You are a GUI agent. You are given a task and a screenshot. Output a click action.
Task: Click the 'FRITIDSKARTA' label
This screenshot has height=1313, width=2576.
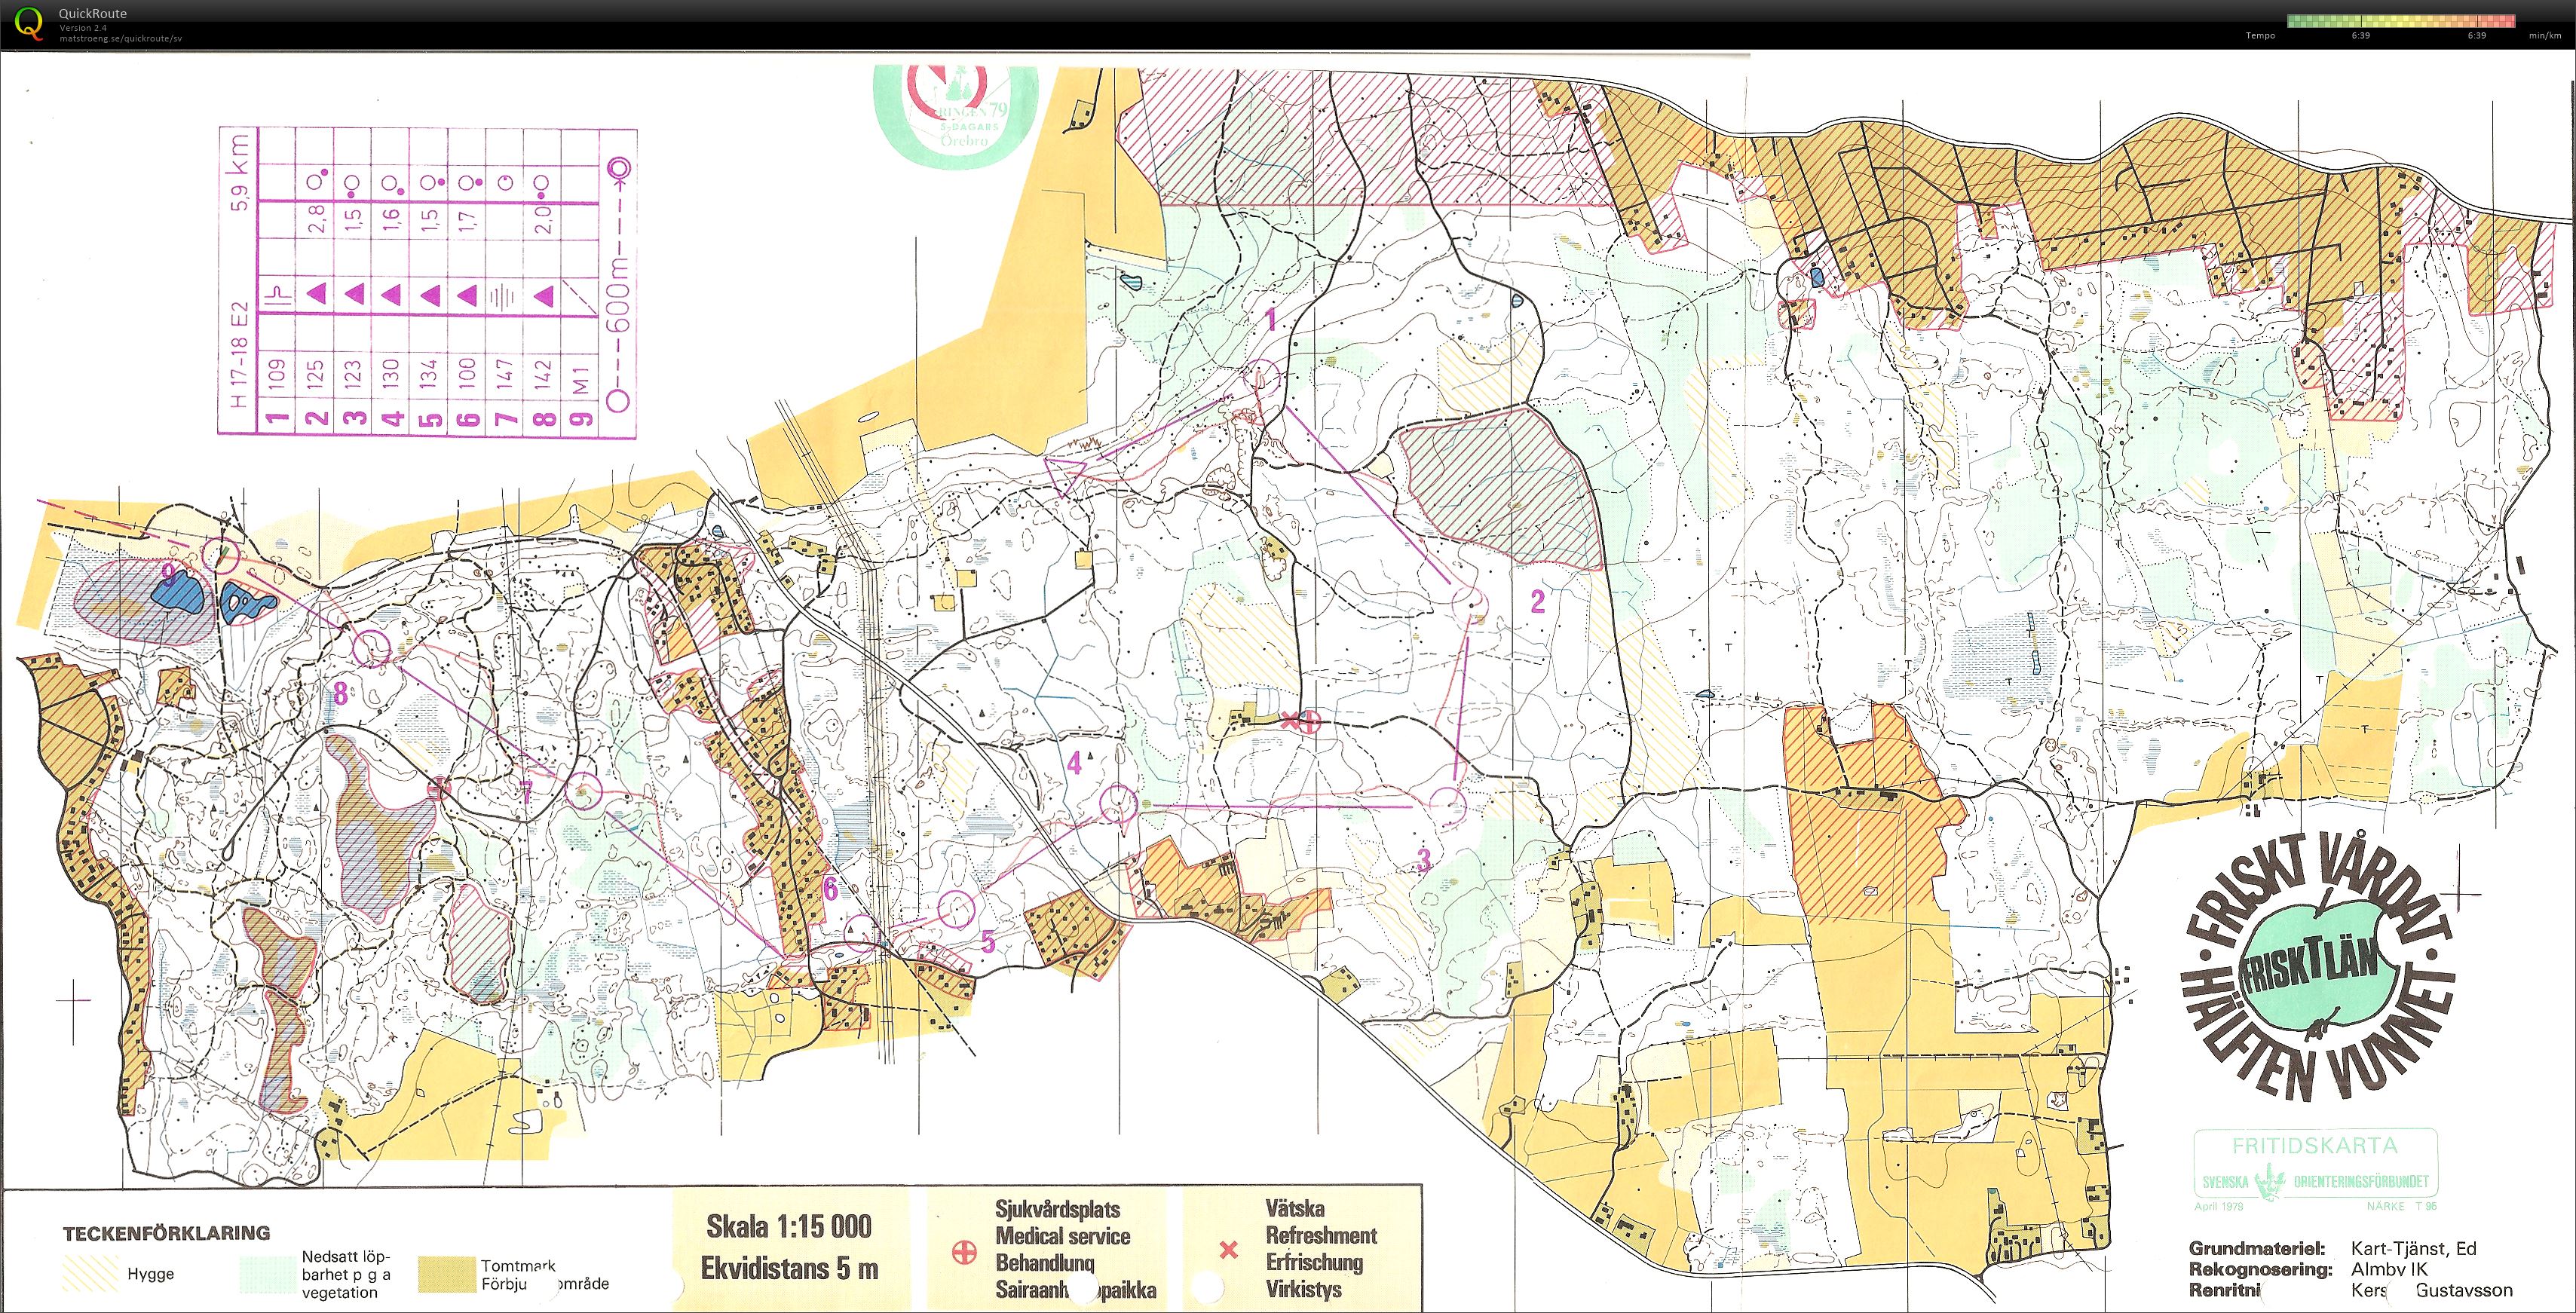tap(2315, 1146)
